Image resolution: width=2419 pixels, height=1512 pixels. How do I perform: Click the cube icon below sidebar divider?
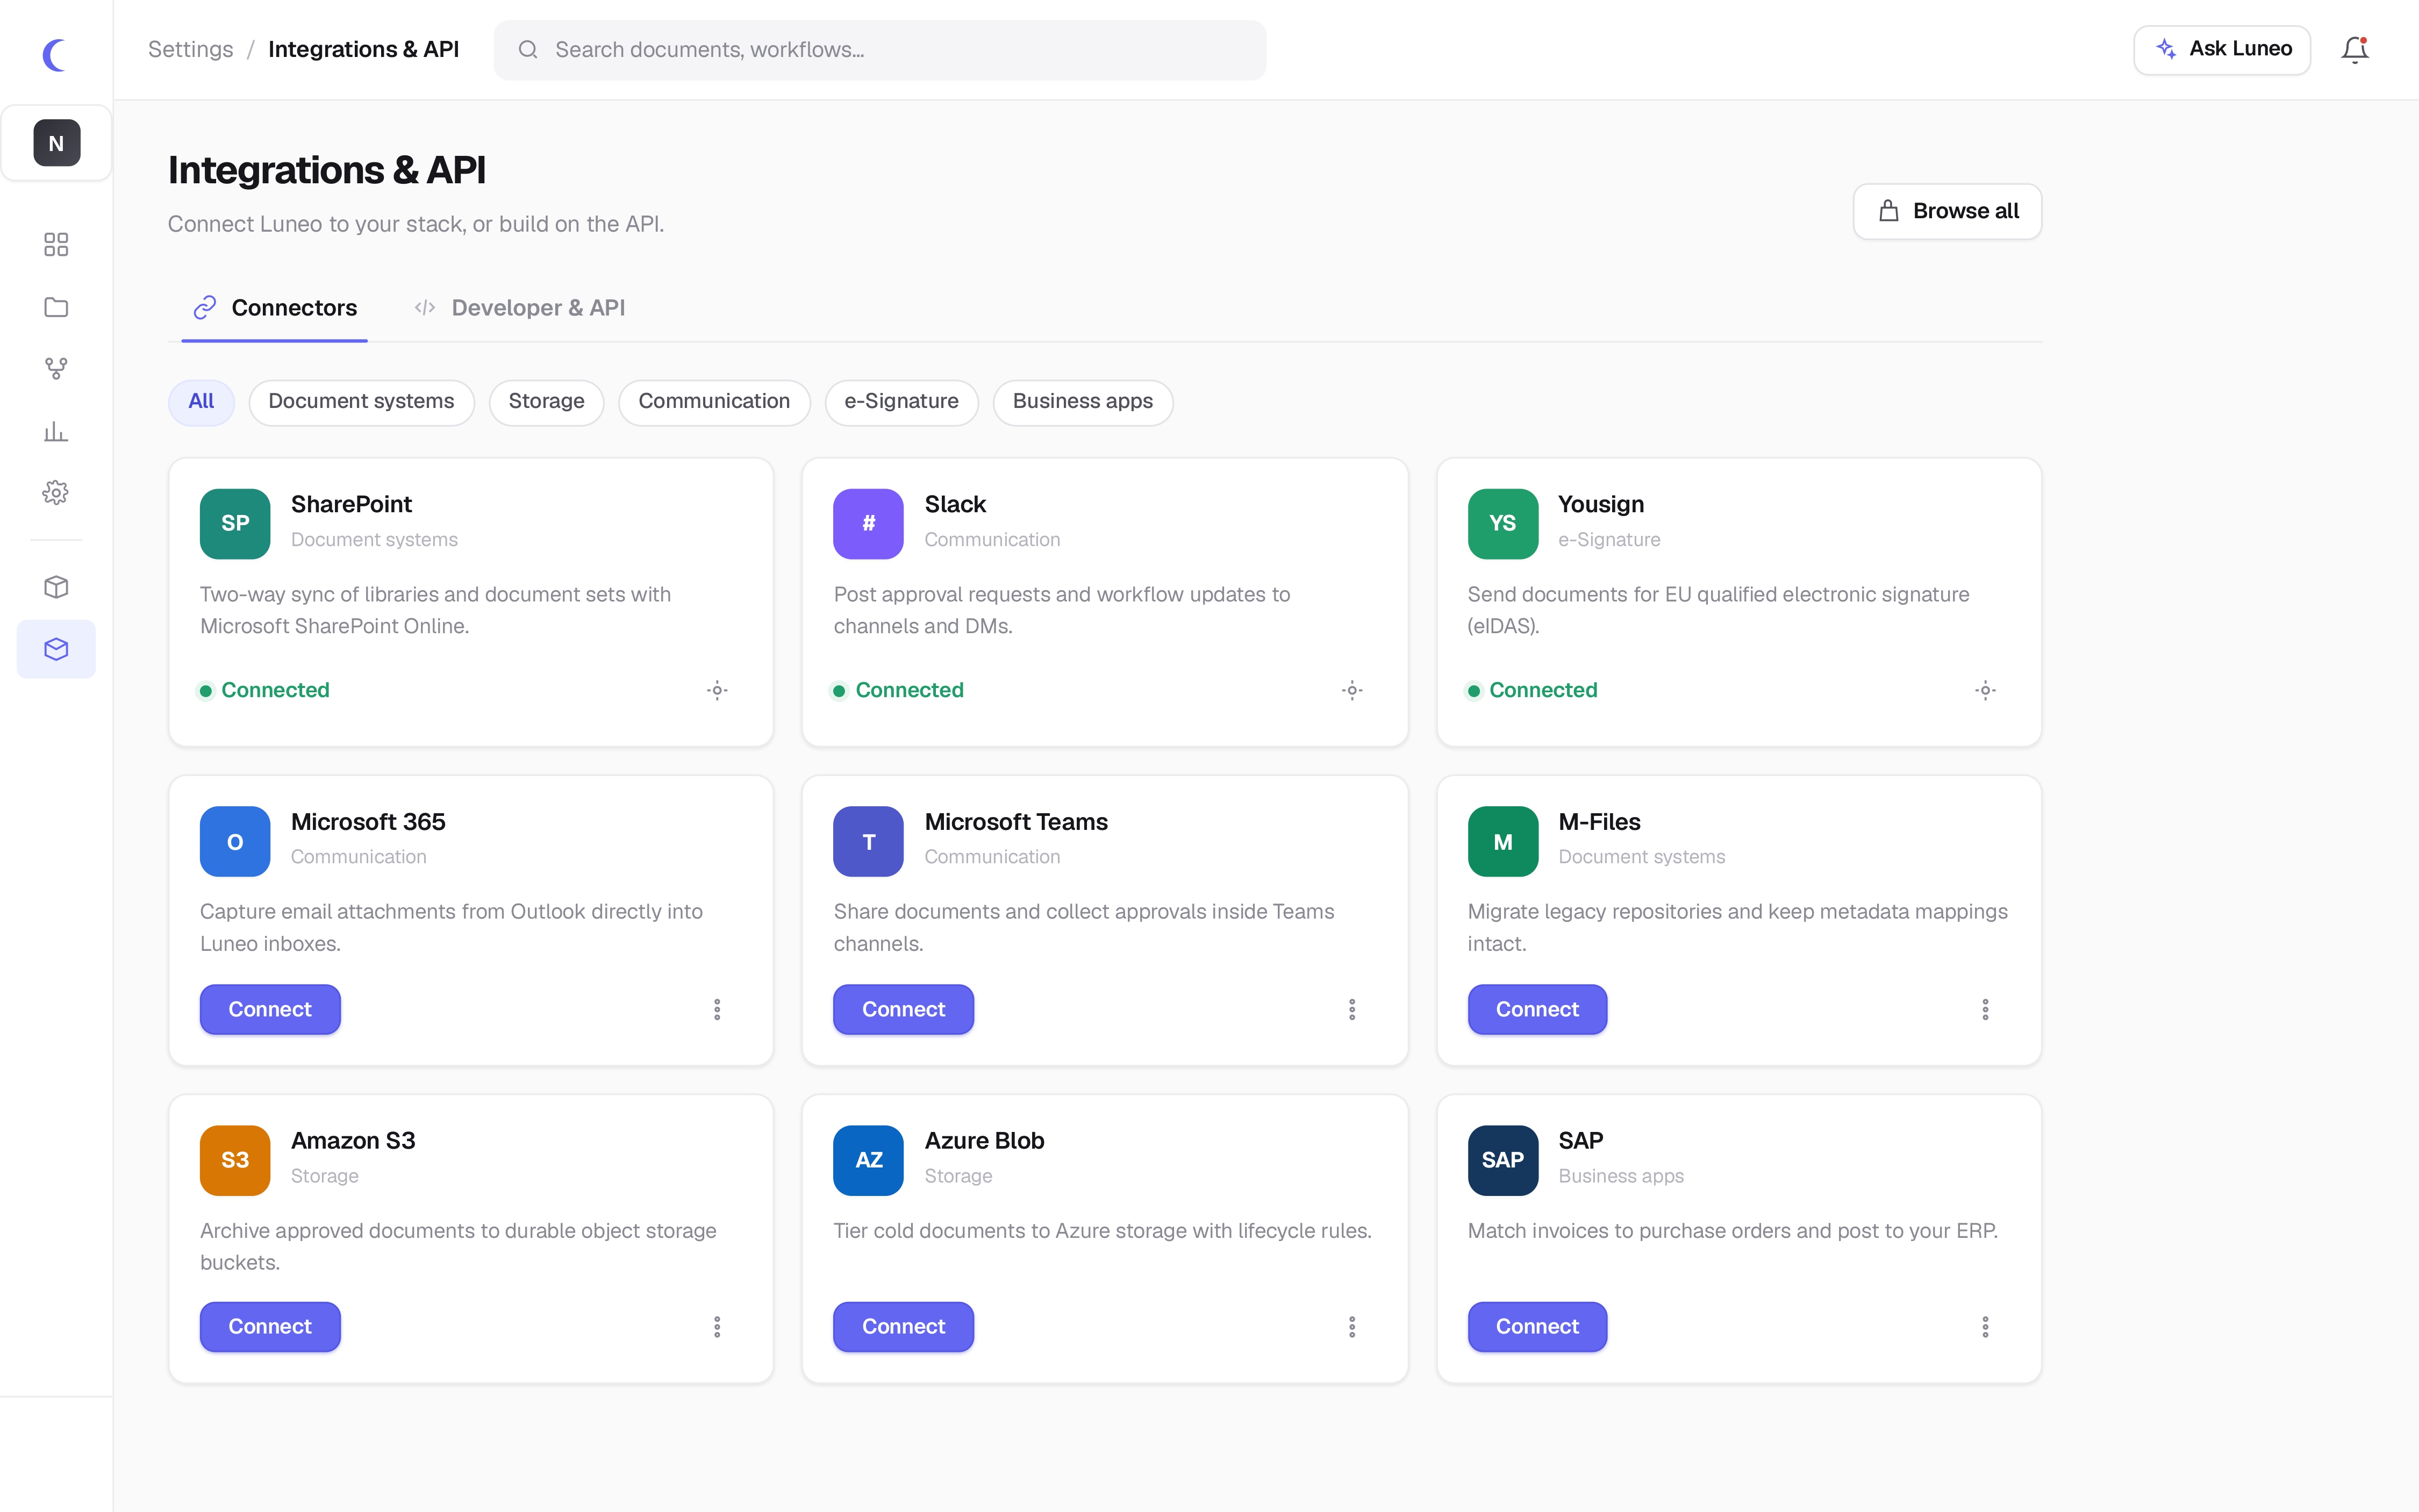click(x=56, y=587)
